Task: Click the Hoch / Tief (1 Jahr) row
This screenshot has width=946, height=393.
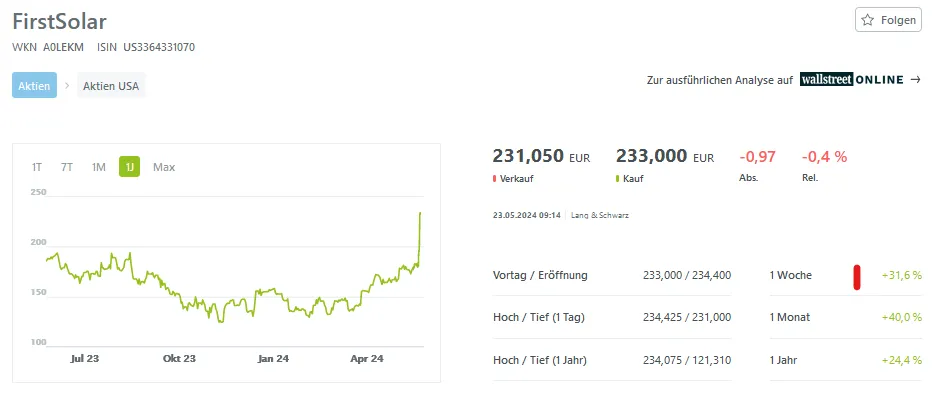Action: coord(612,360)
